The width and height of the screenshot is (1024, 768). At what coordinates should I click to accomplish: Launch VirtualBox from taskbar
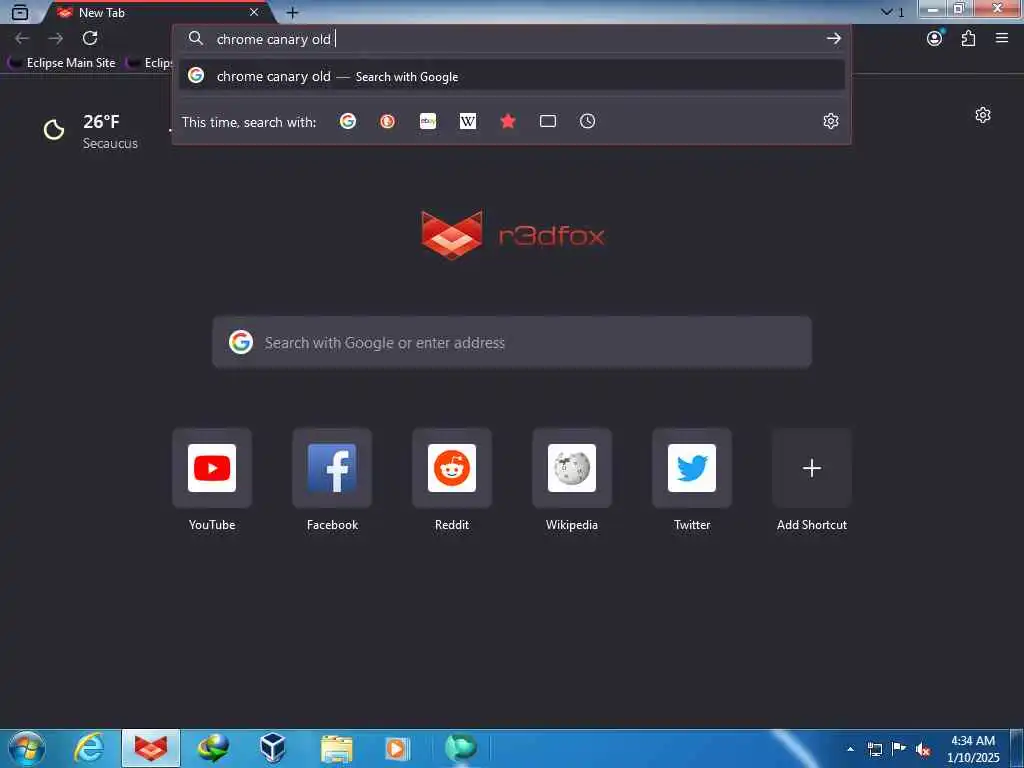point(272,748)
